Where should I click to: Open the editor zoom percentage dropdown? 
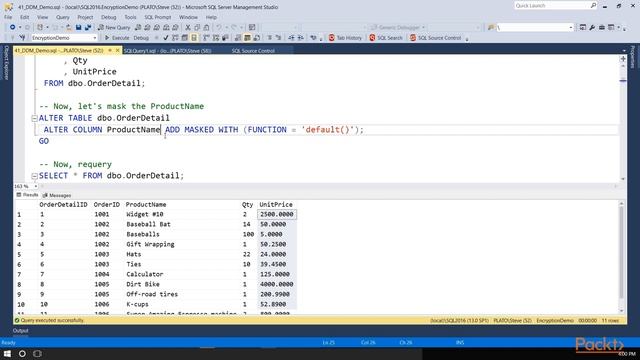[x=36, y=186]
